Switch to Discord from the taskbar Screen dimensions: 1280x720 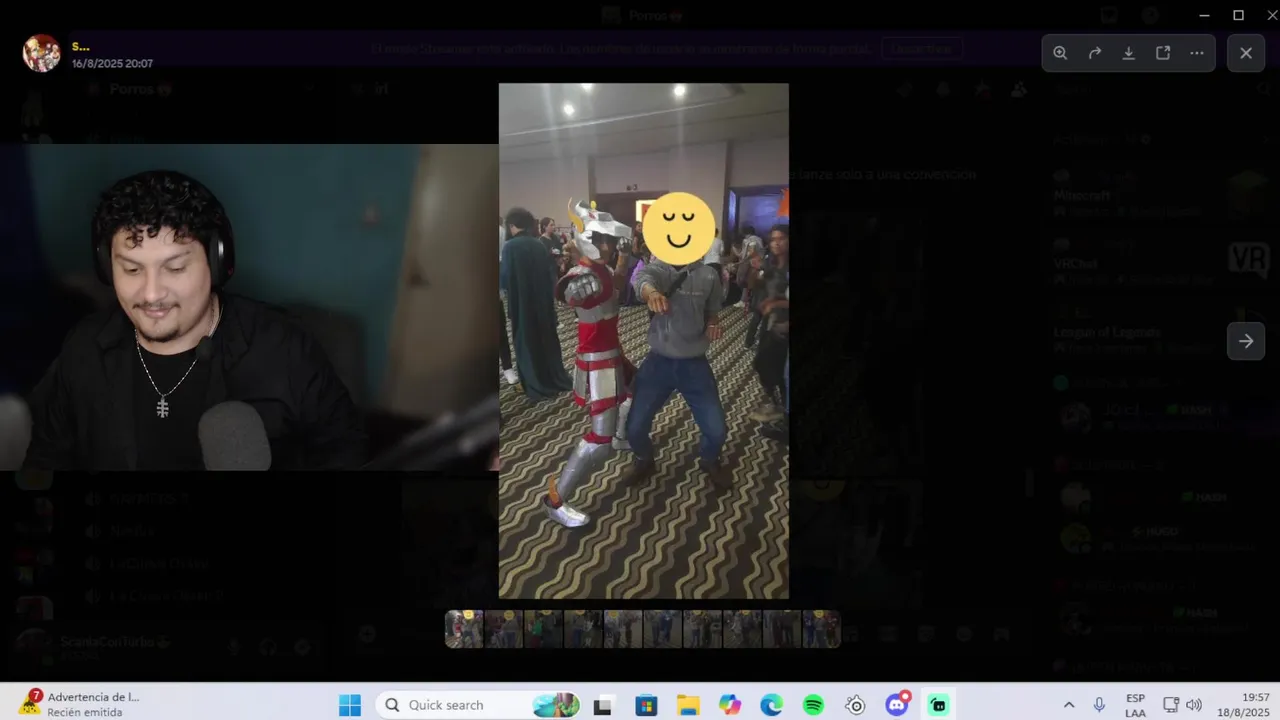[897, 705]
